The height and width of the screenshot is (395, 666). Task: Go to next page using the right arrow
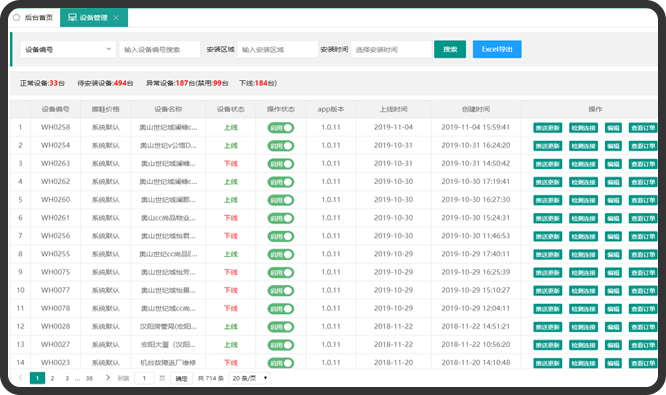click(x=107, y=378)
